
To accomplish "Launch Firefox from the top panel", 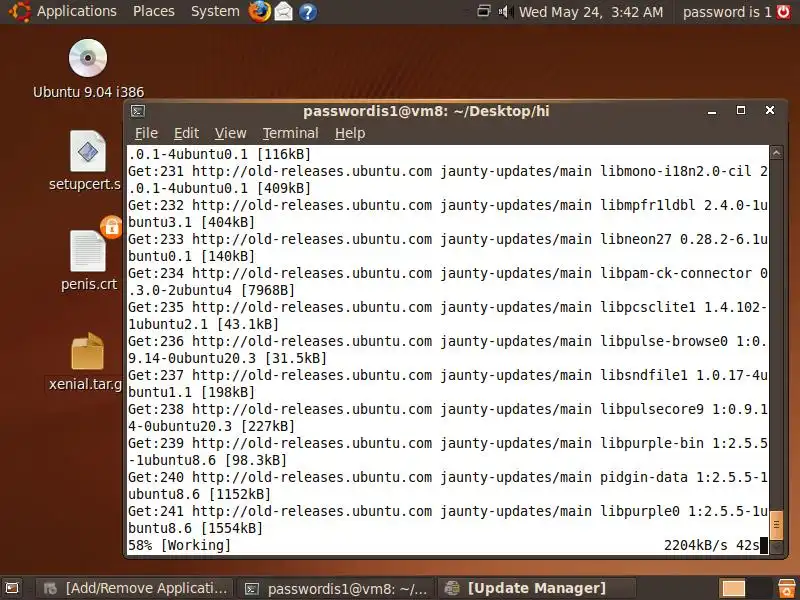I will pyautogui.click(x=259, y=12).
